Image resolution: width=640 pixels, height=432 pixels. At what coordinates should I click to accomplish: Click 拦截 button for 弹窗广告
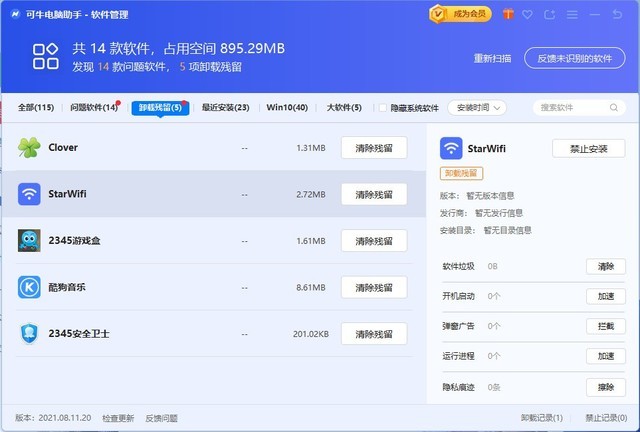pos(606,326)
